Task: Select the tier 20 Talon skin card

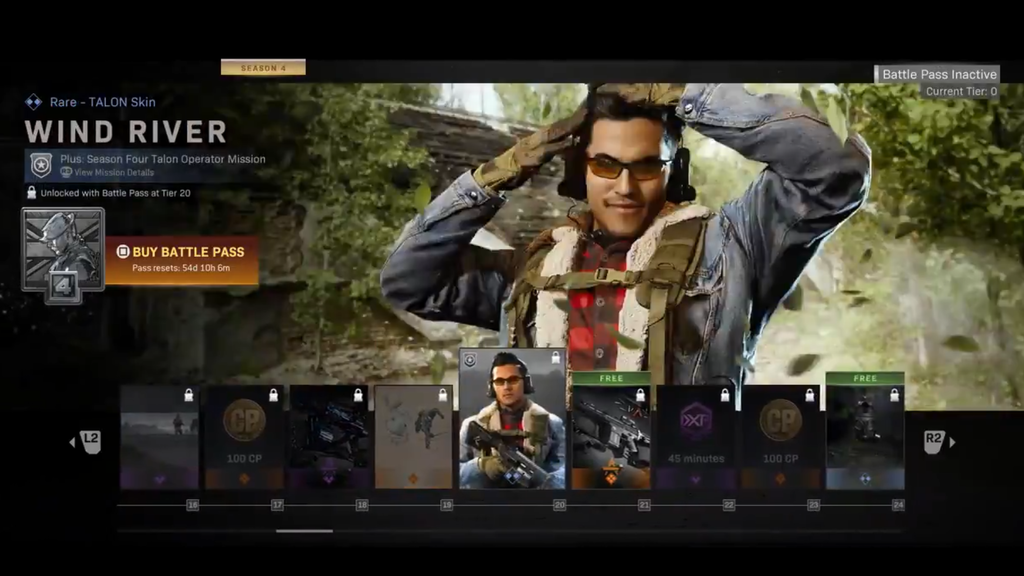Action: [x=512, y=419]
